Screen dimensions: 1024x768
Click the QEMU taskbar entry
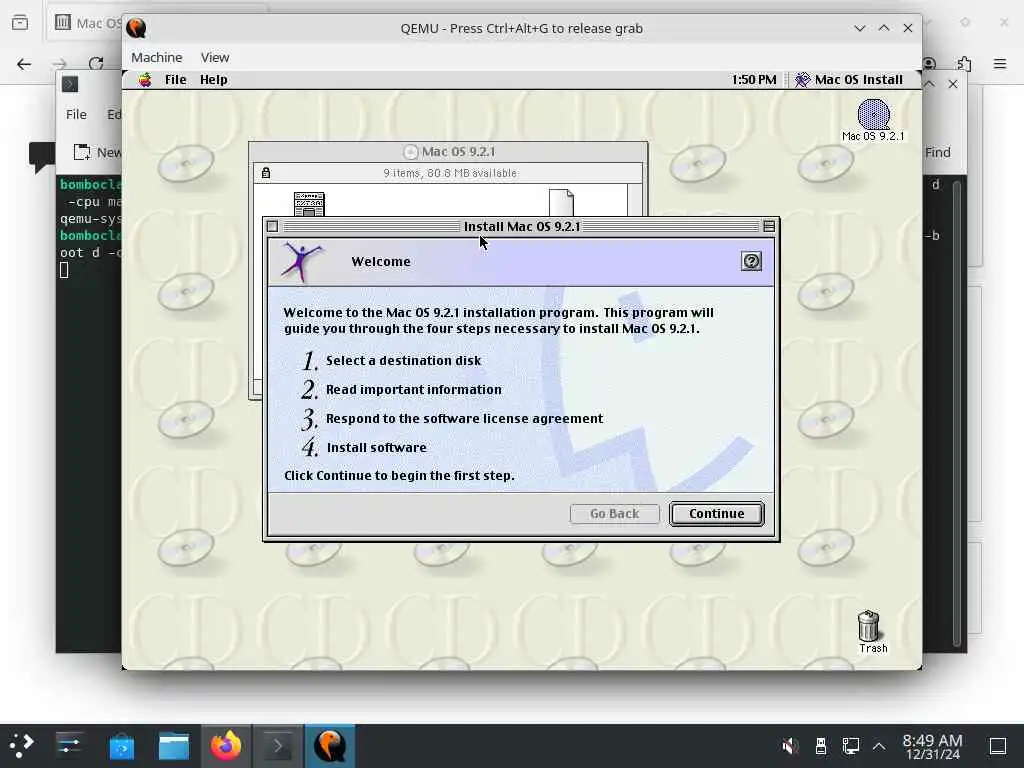330,746
